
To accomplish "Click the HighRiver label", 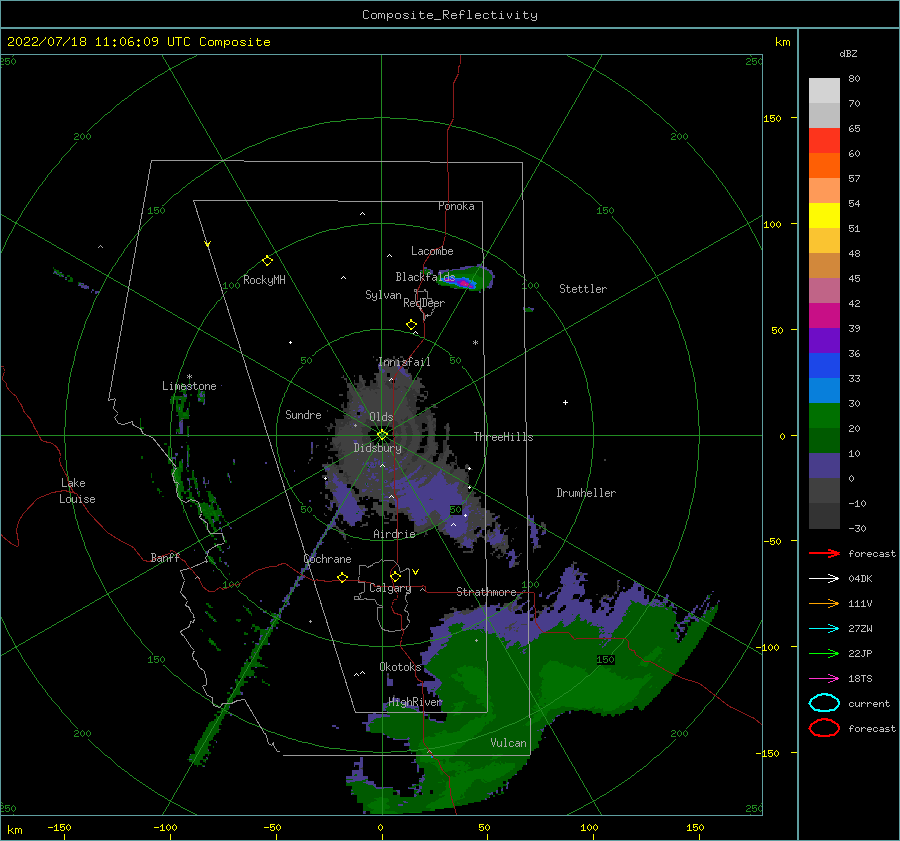I will (x=415, y=702).
